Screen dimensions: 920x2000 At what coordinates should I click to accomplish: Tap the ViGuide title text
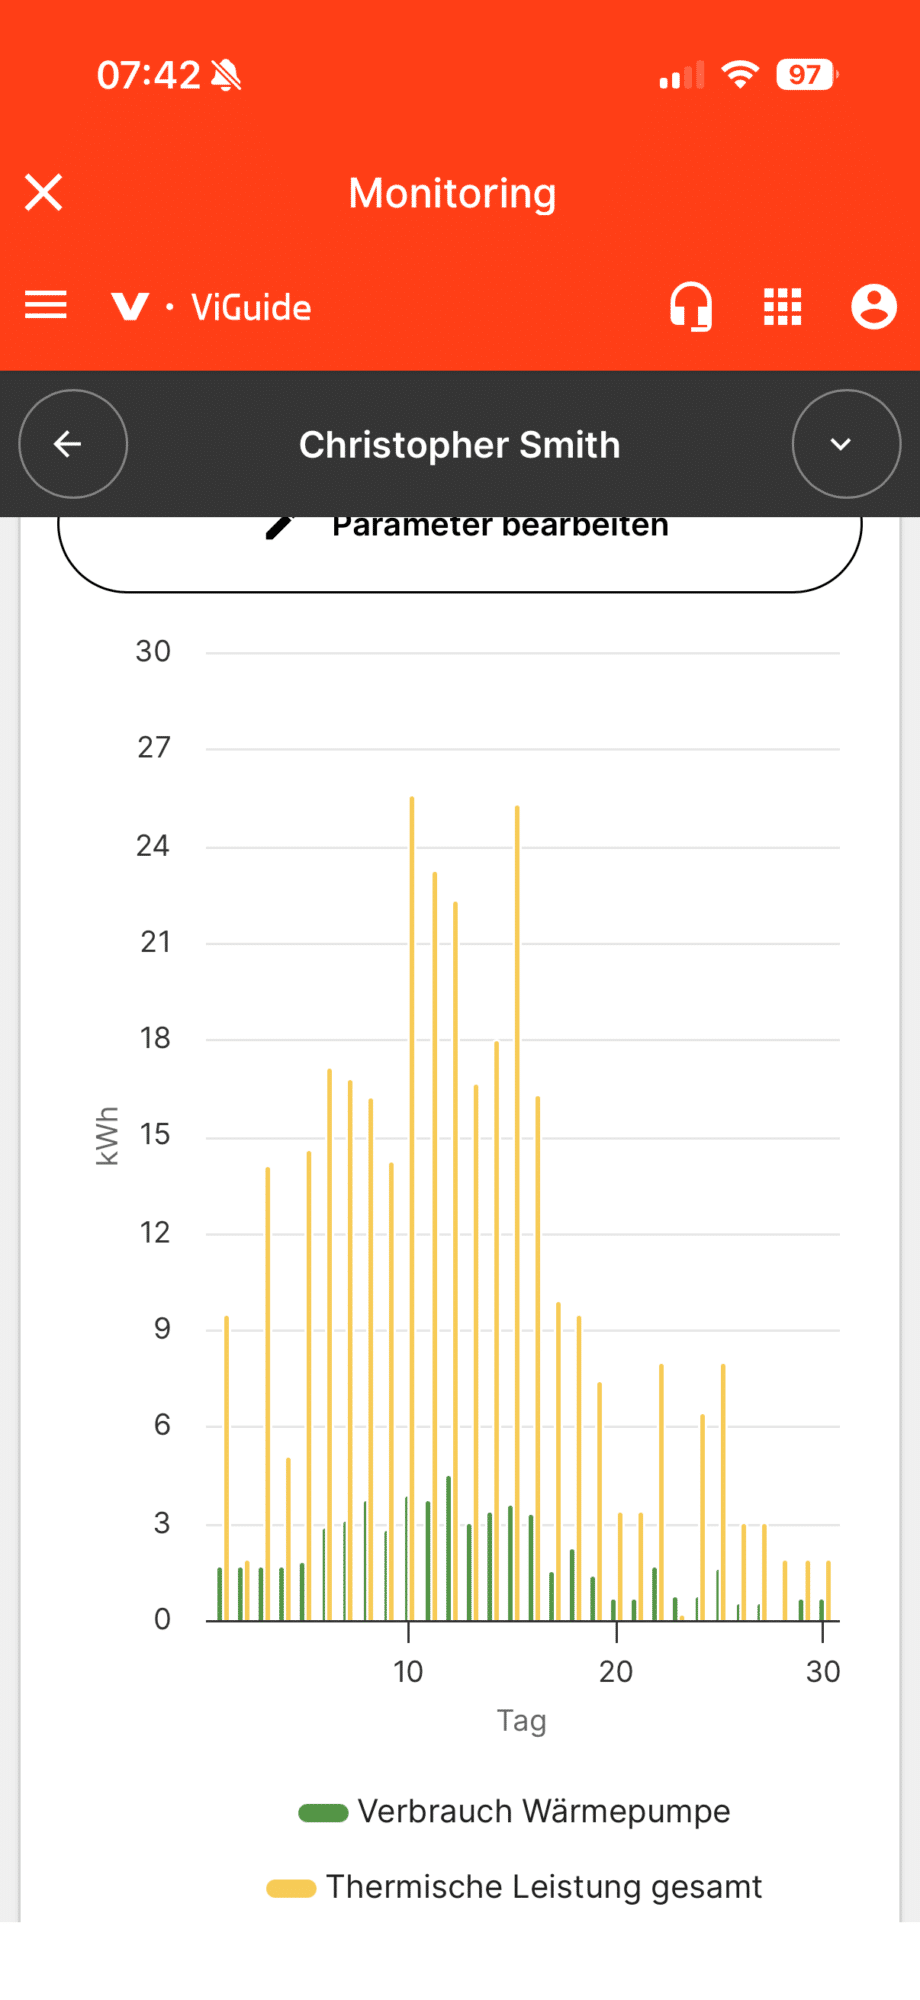[251, 307]
